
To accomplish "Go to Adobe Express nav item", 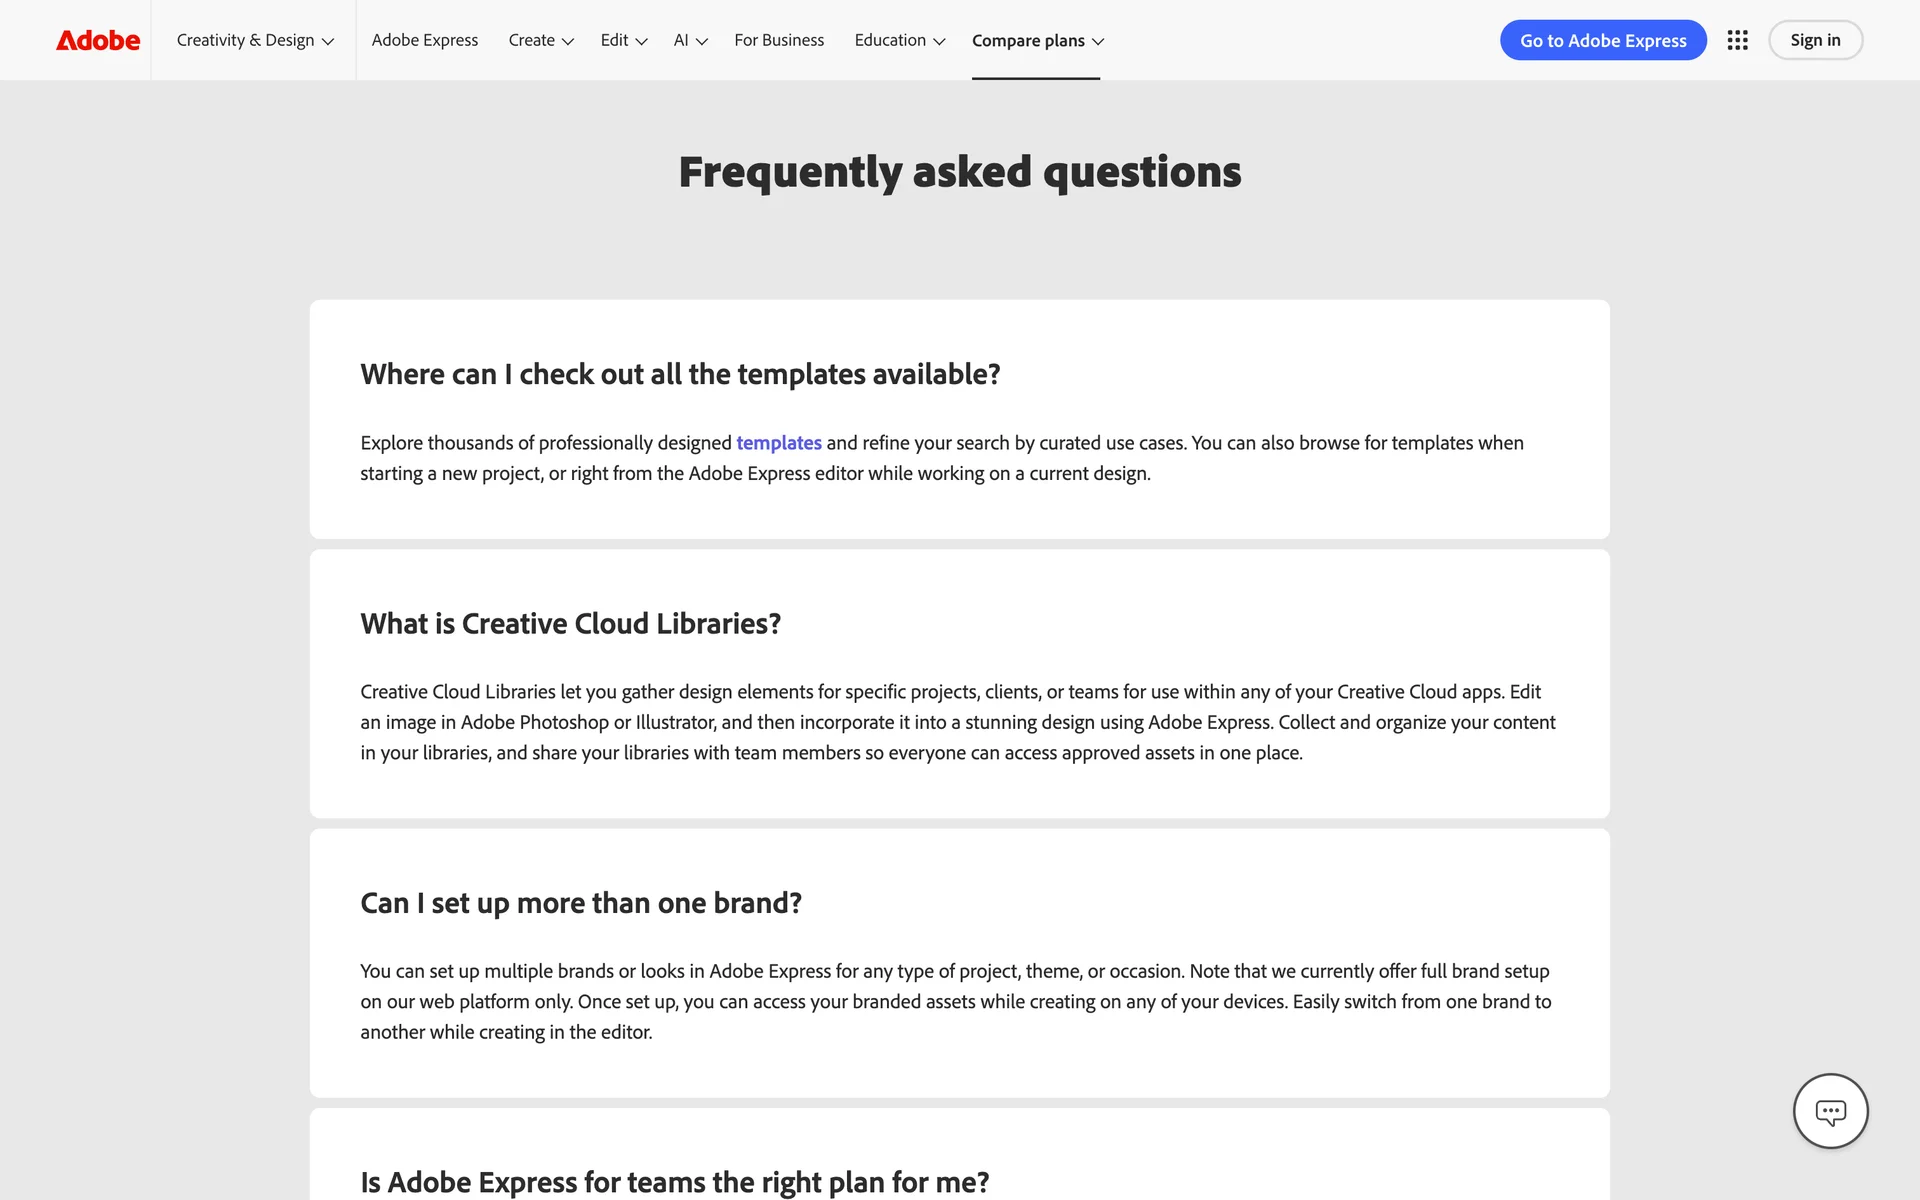I will point(425,40).
